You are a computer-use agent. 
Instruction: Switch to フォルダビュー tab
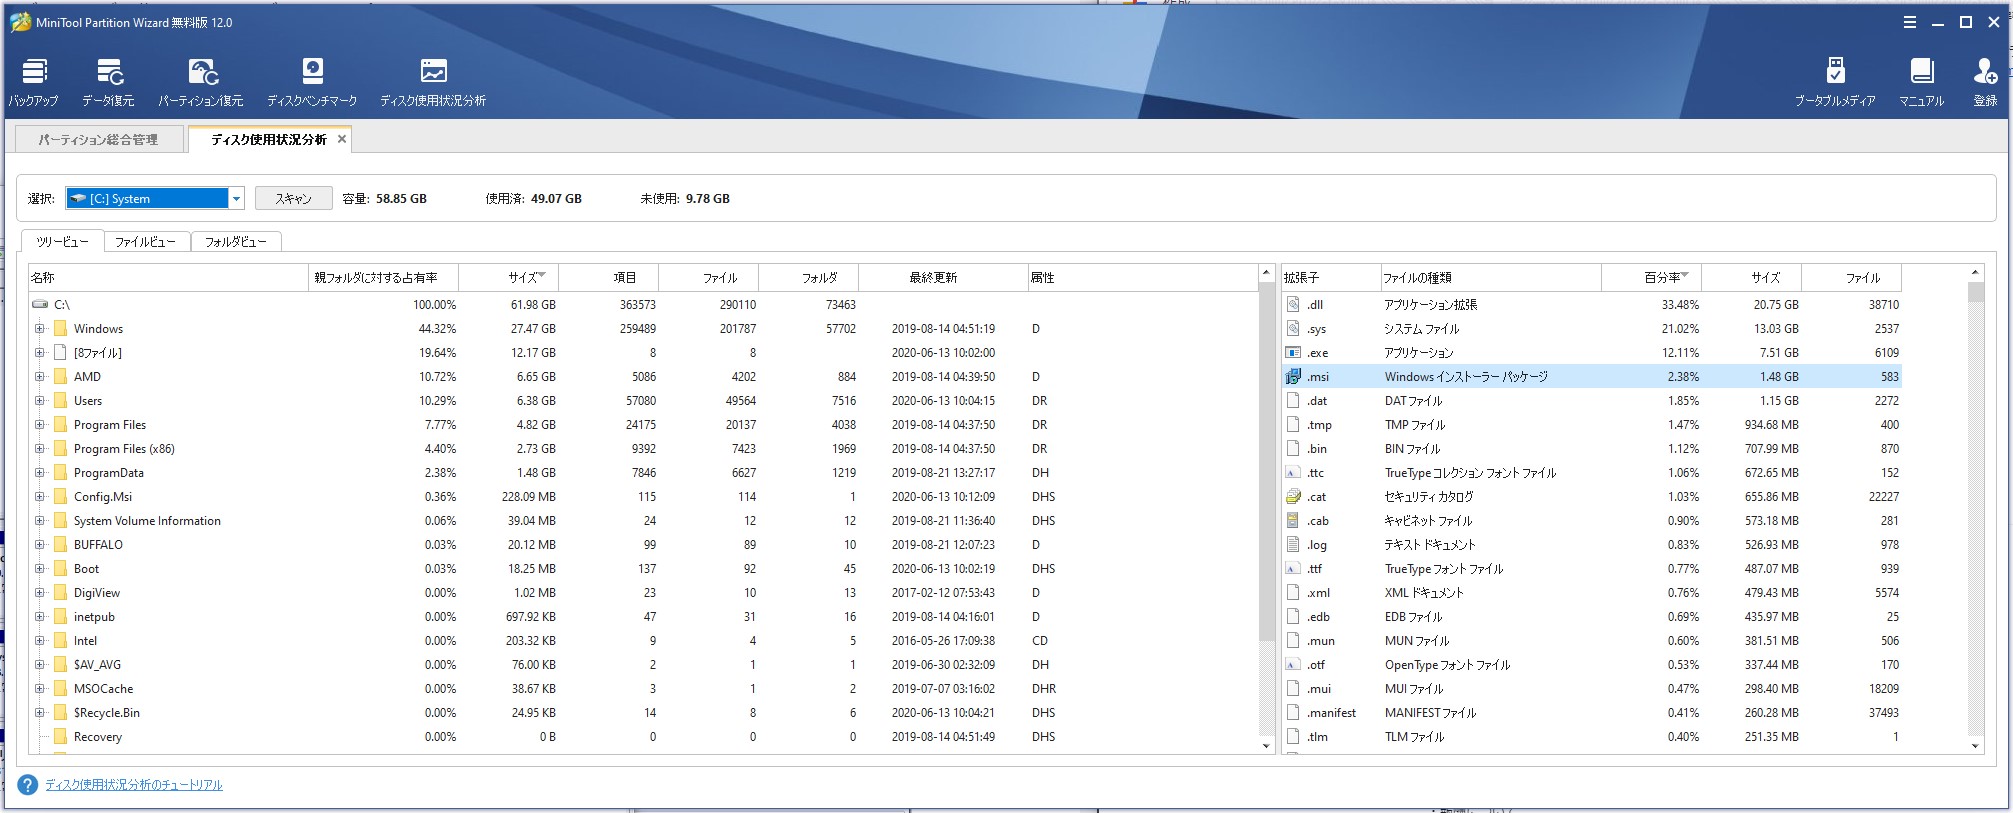[235, 242]
